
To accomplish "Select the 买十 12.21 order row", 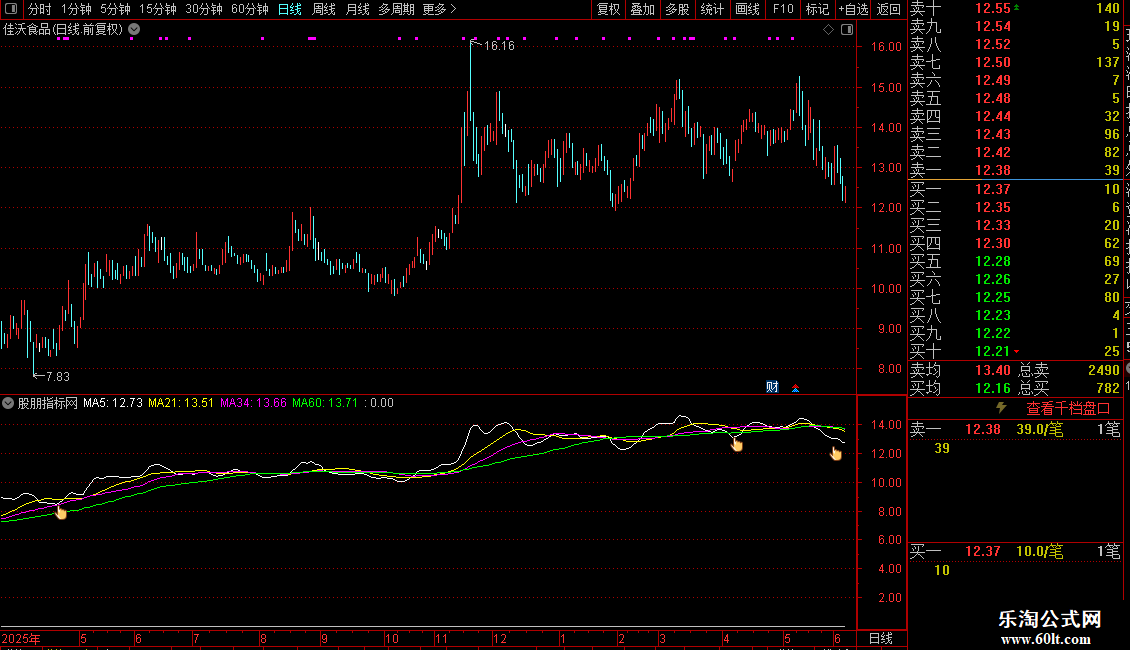I will pos(1015,351).
